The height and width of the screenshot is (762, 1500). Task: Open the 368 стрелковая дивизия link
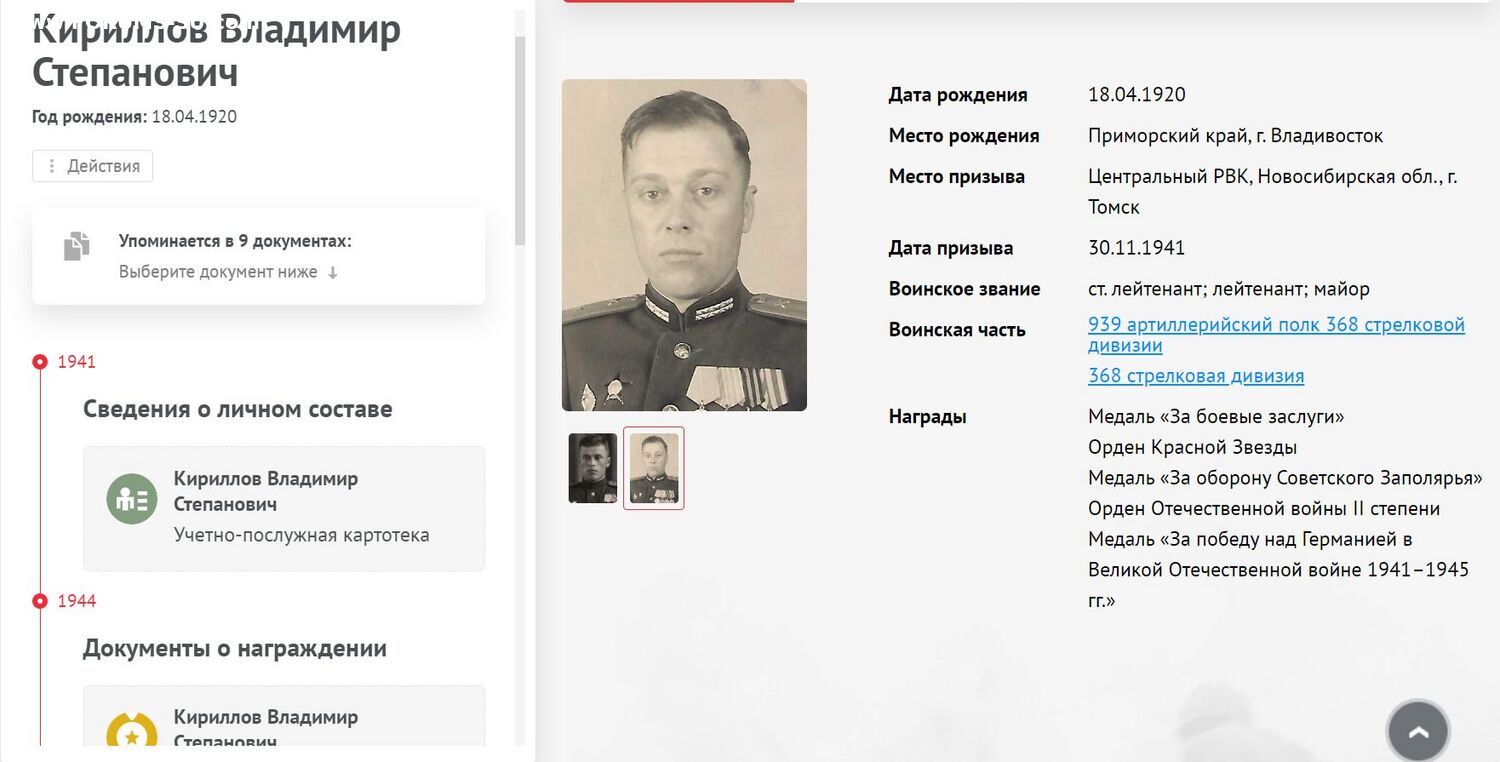click(x=1196, y=376)
